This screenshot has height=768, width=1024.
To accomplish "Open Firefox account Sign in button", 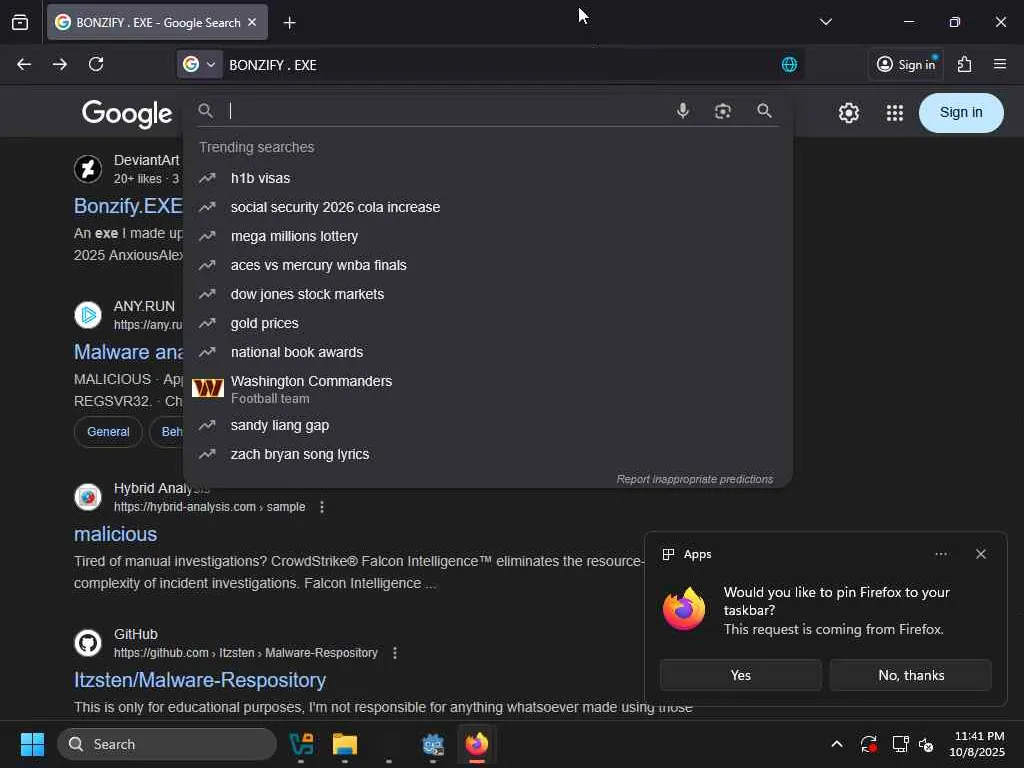I will 906,64.
